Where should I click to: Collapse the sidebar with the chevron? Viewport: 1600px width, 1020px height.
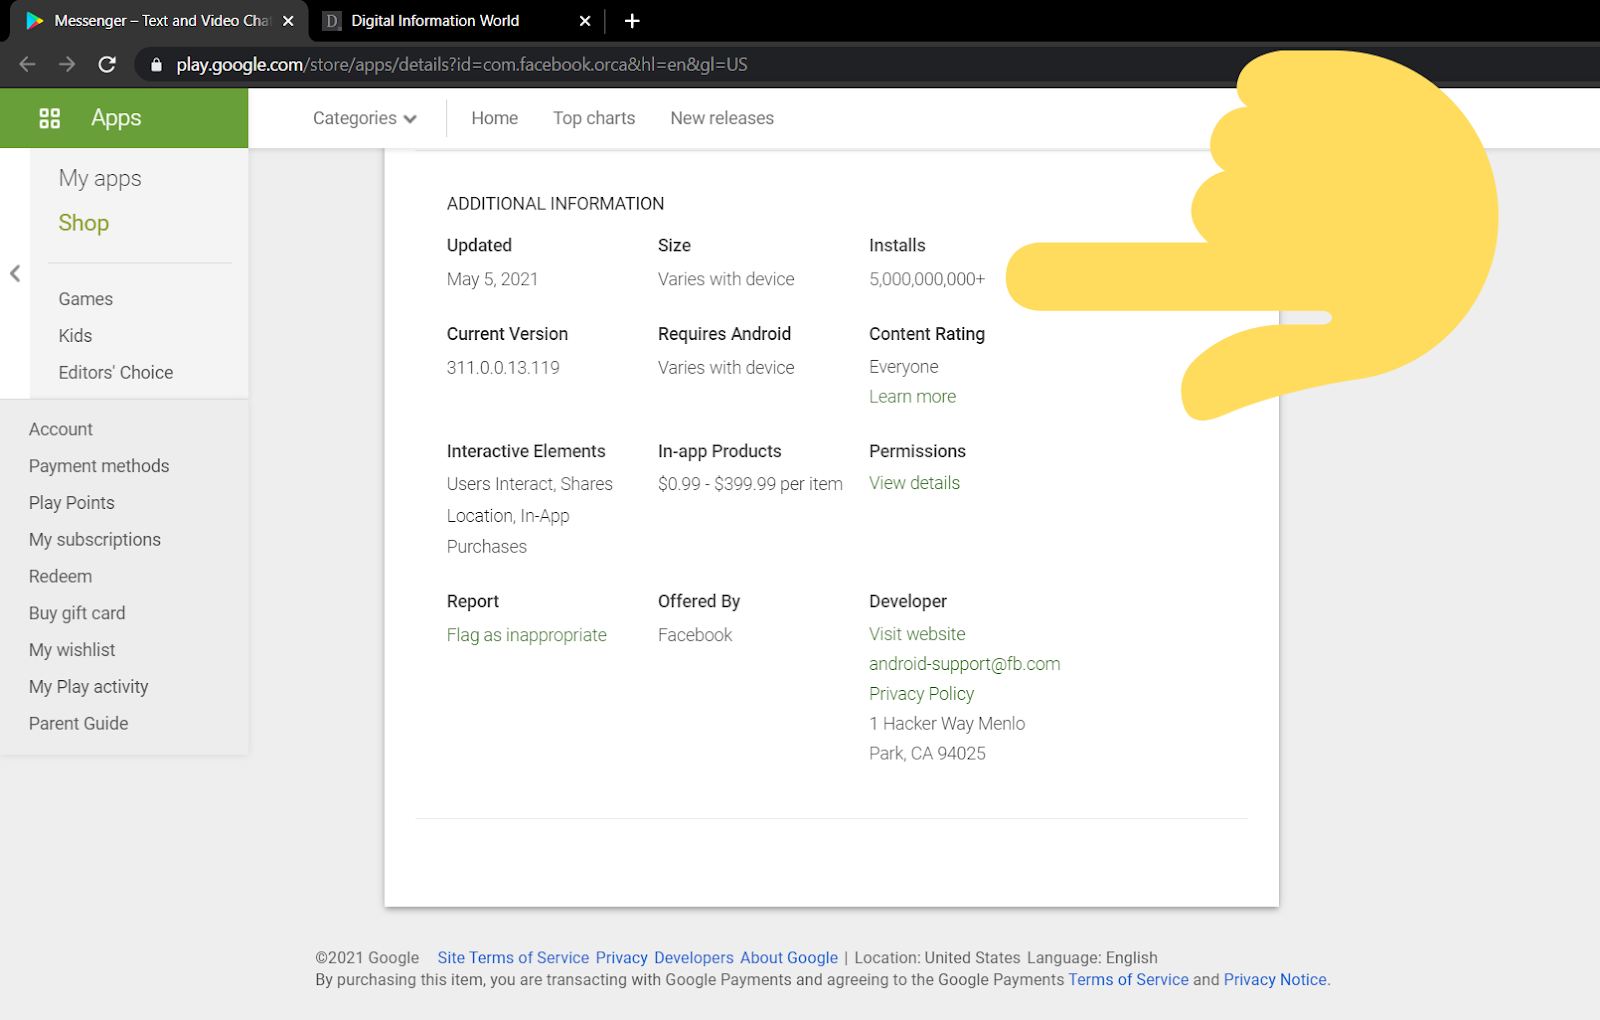pos(14,272)
